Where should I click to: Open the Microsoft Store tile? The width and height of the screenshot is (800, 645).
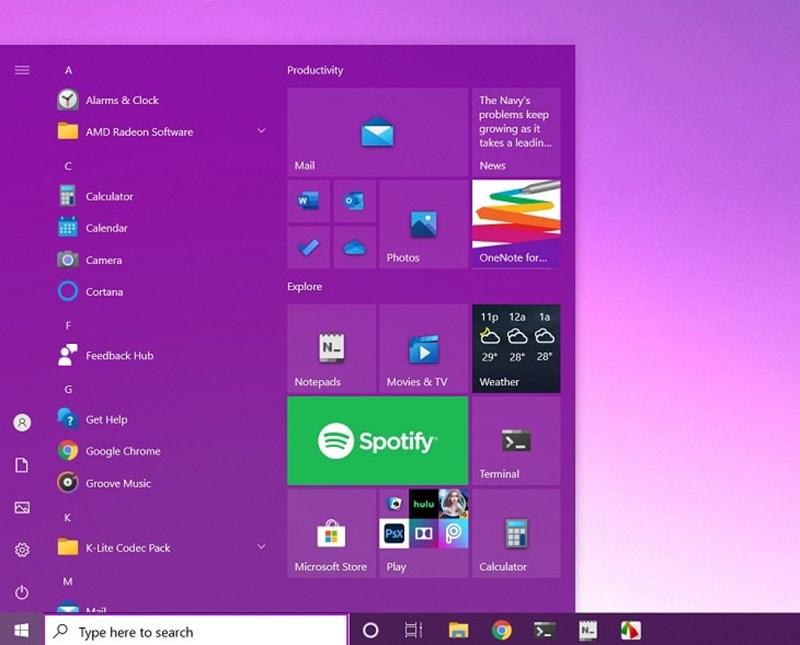(x=331, y=533)
